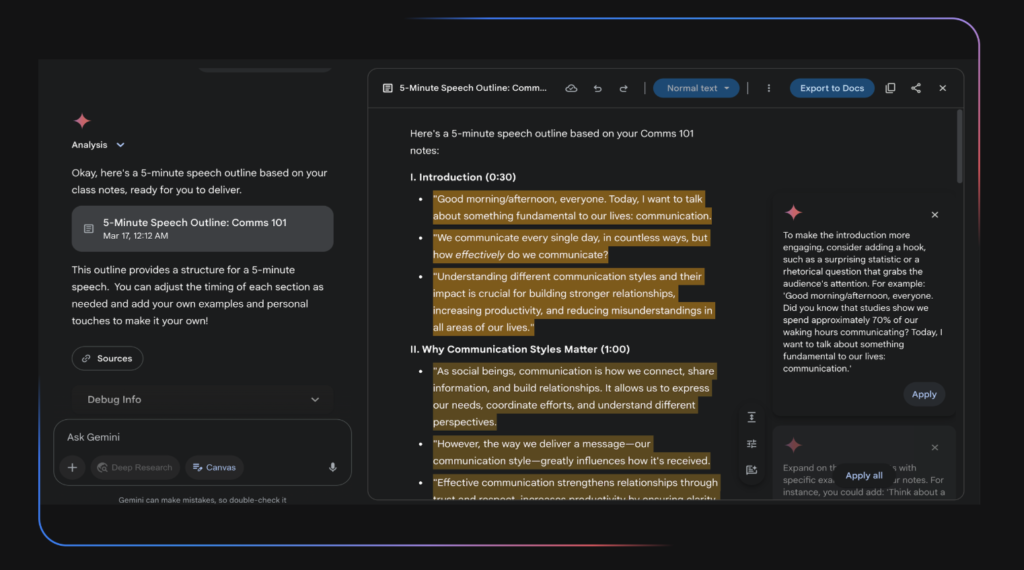The height and width of the screenshot is (570, 1024).
Task: Click the 'Understanding different communication styles' bullet
Action: (x=573, y=302)
